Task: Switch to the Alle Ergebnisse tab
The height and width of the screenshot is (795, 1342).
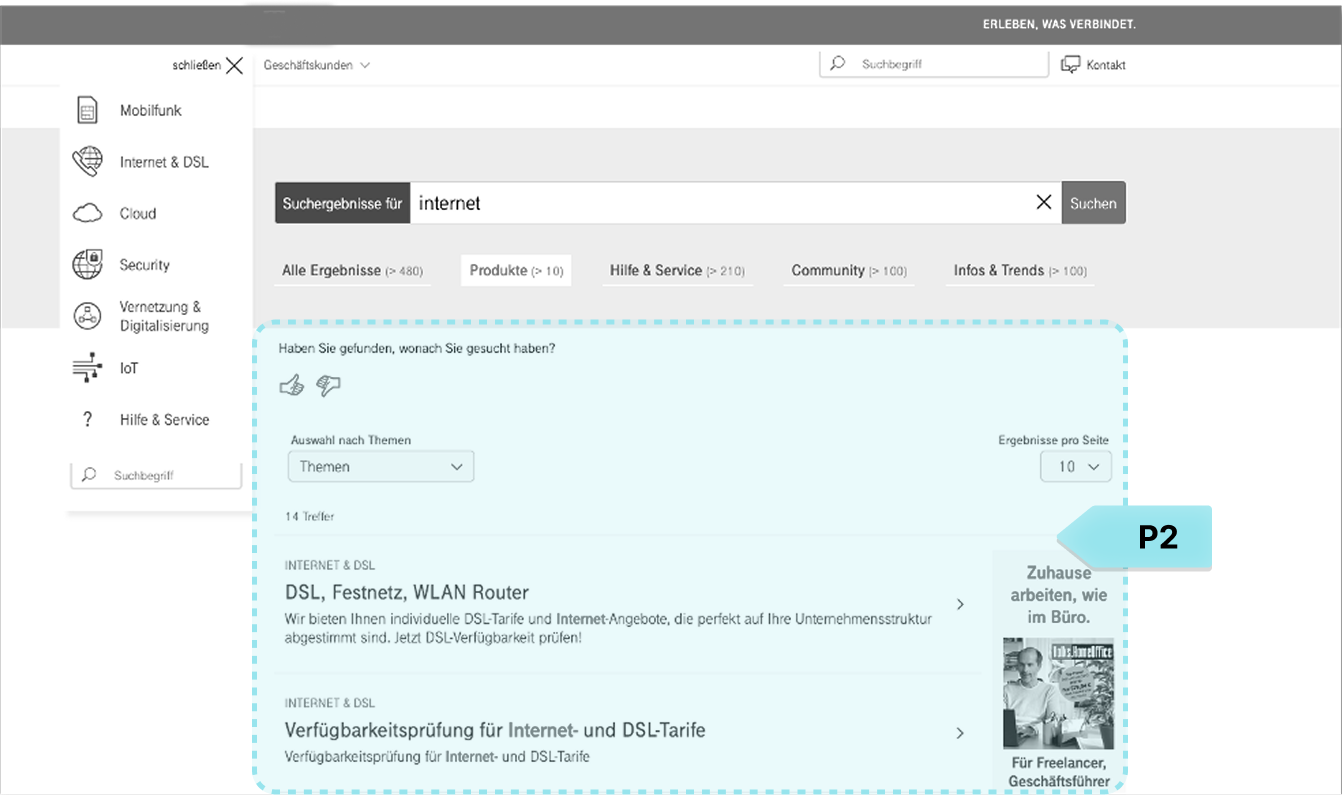Action: click(x=353, y=271)
